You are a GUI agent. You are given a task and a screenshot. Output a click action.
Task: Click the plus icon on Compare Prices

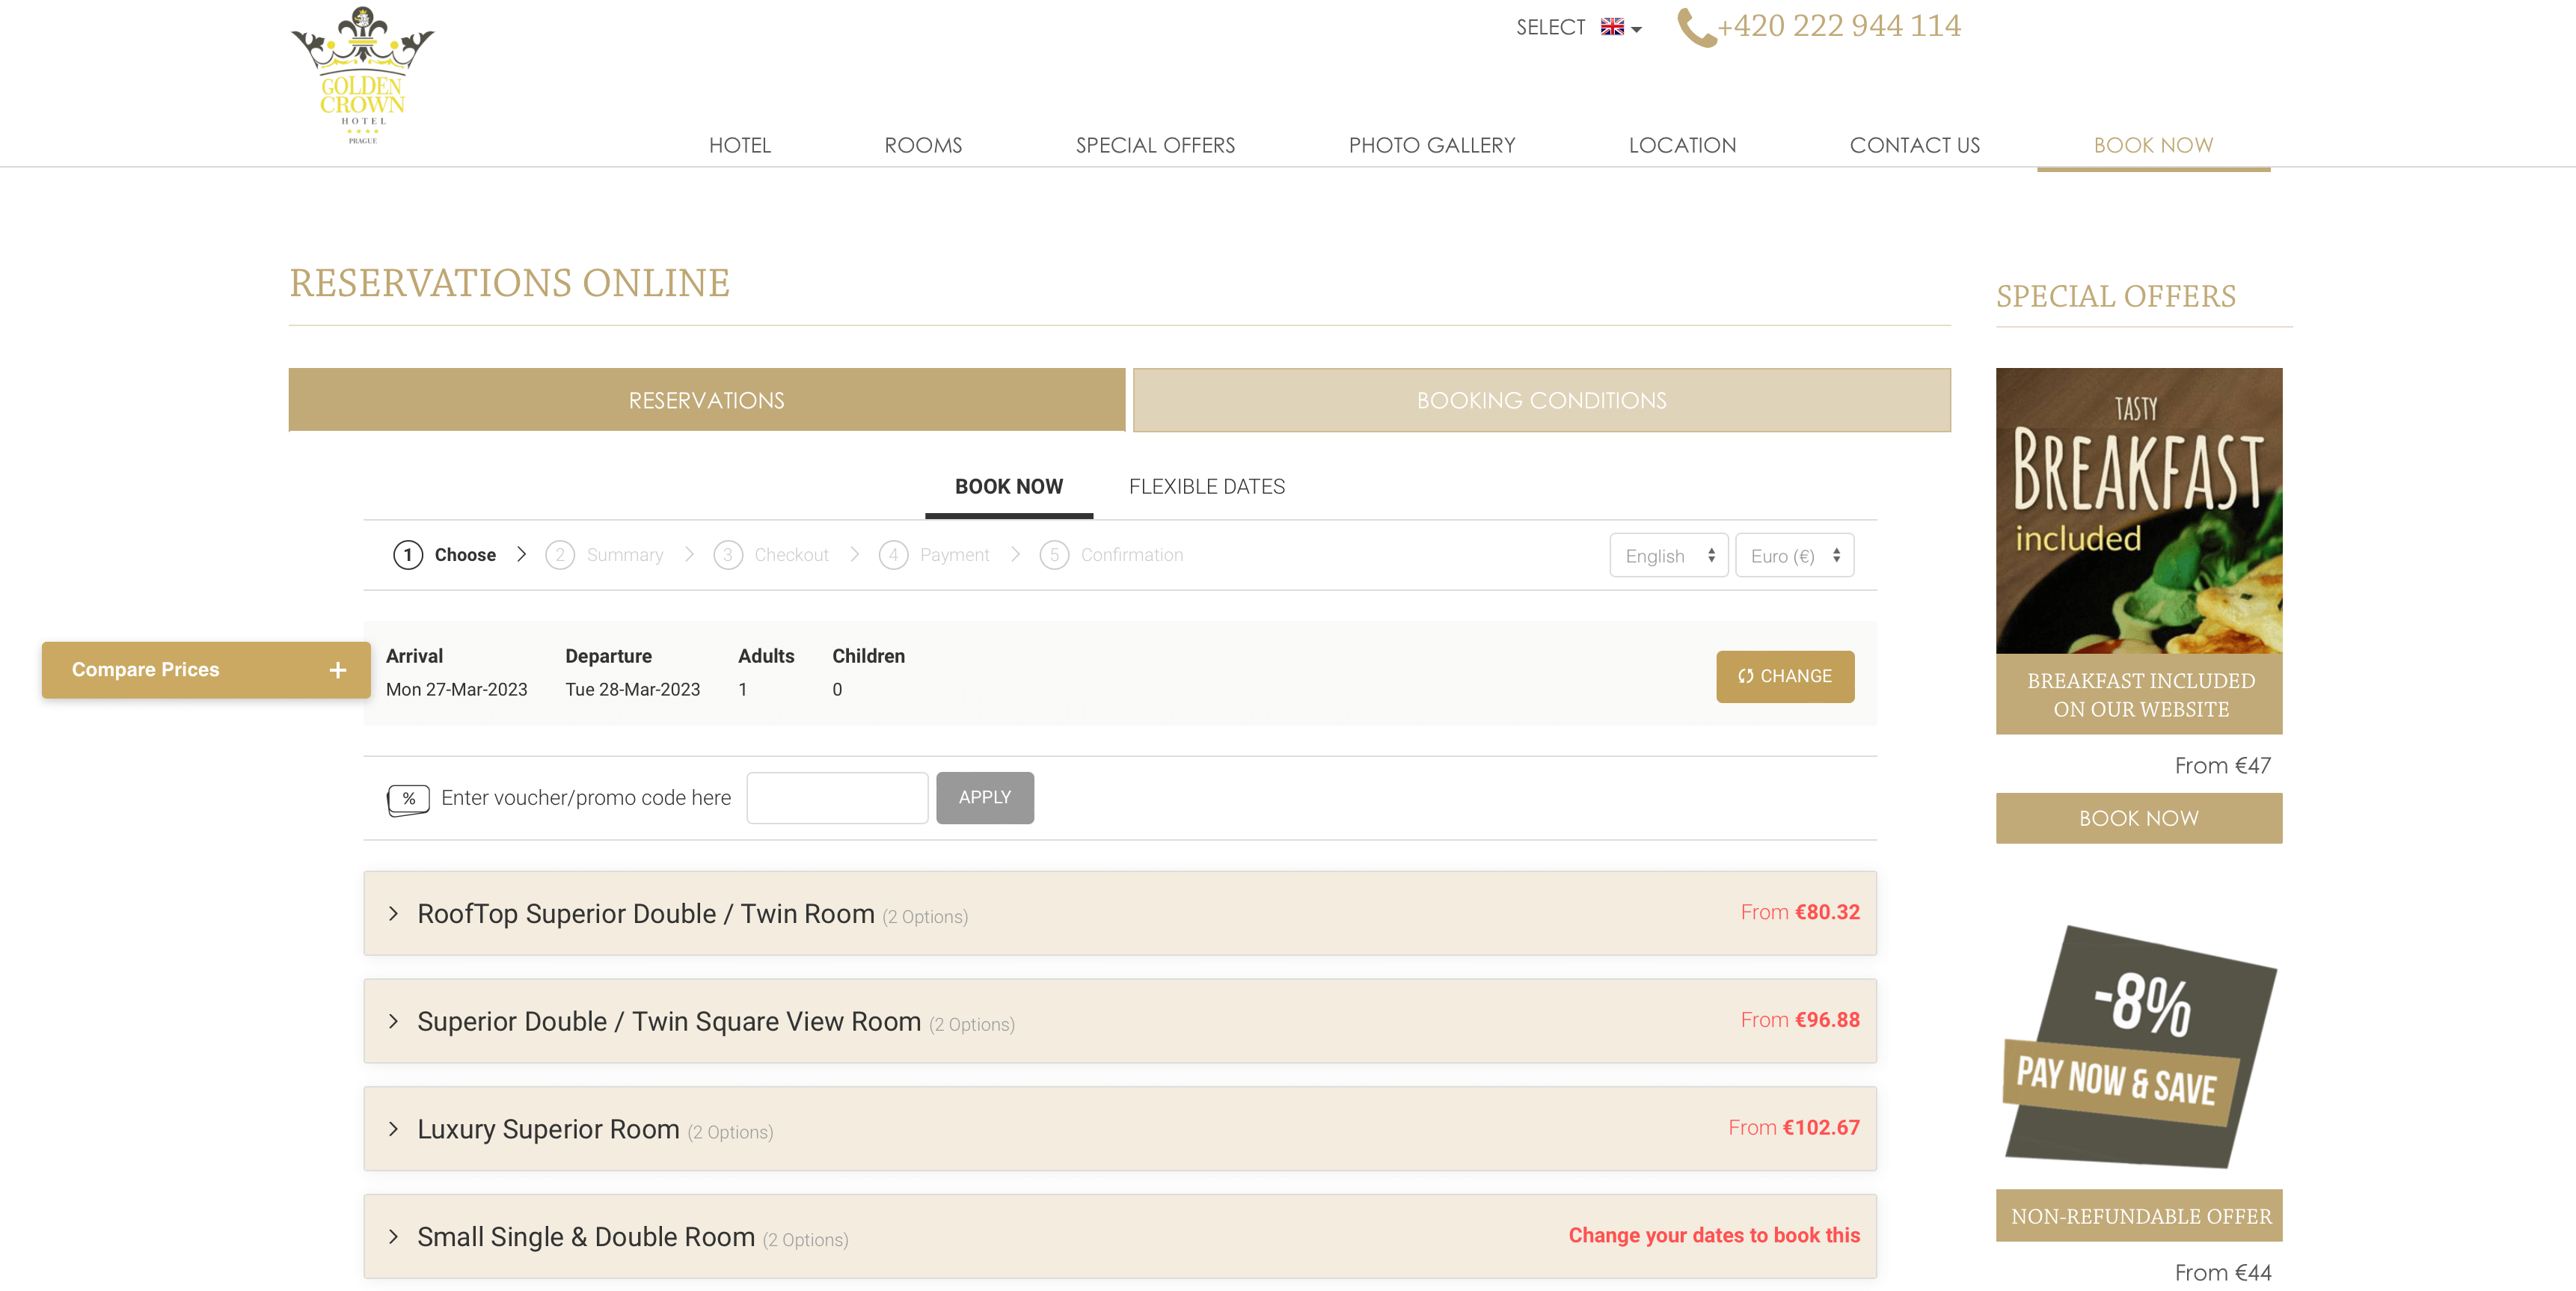(338, 670)
